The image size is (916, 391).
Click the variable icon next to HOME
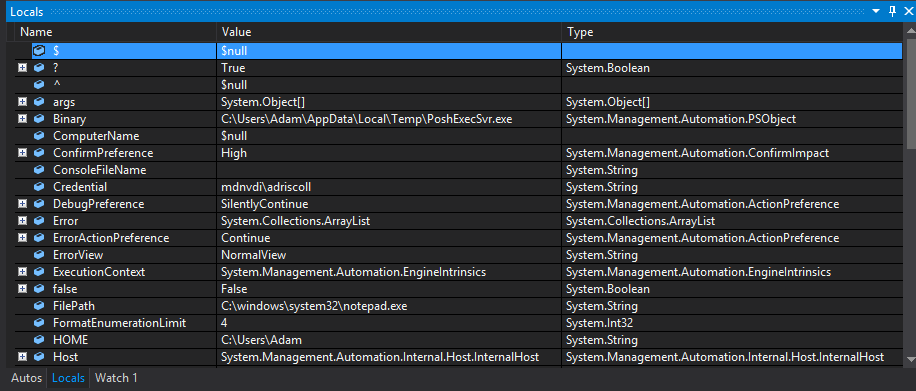click(39, 340)
